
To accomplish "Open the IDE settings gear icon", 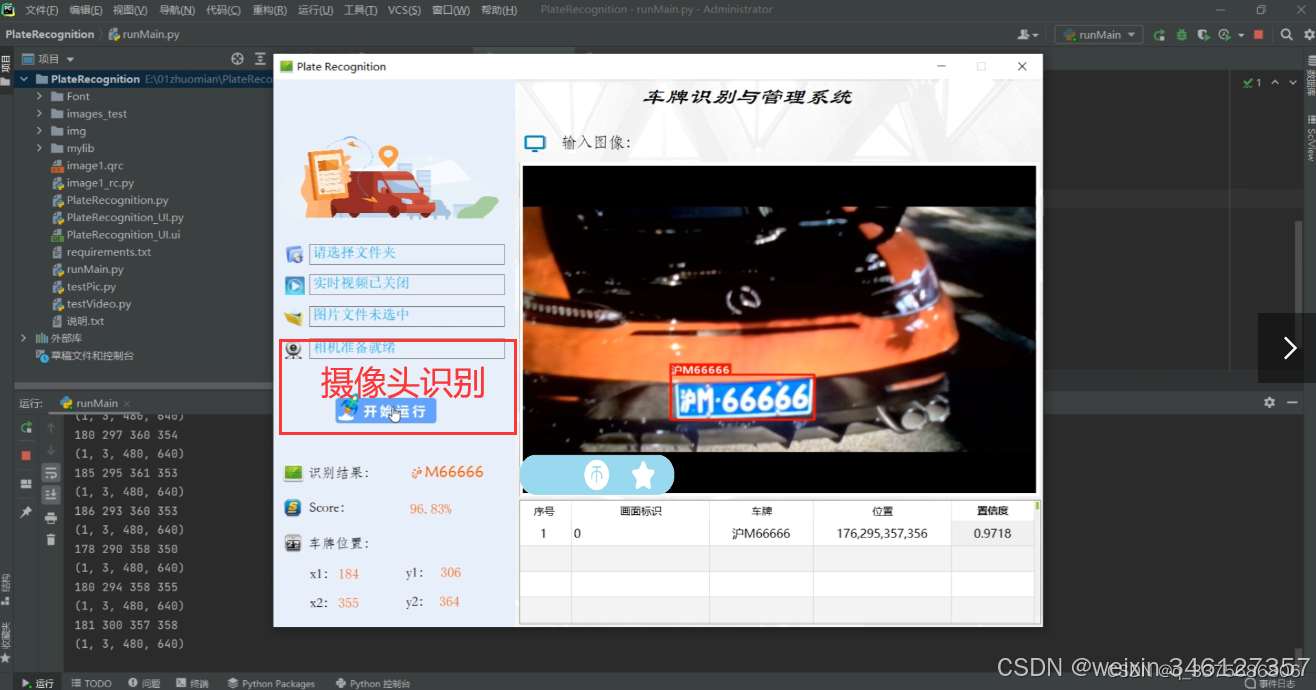I will pos(1308,33).
